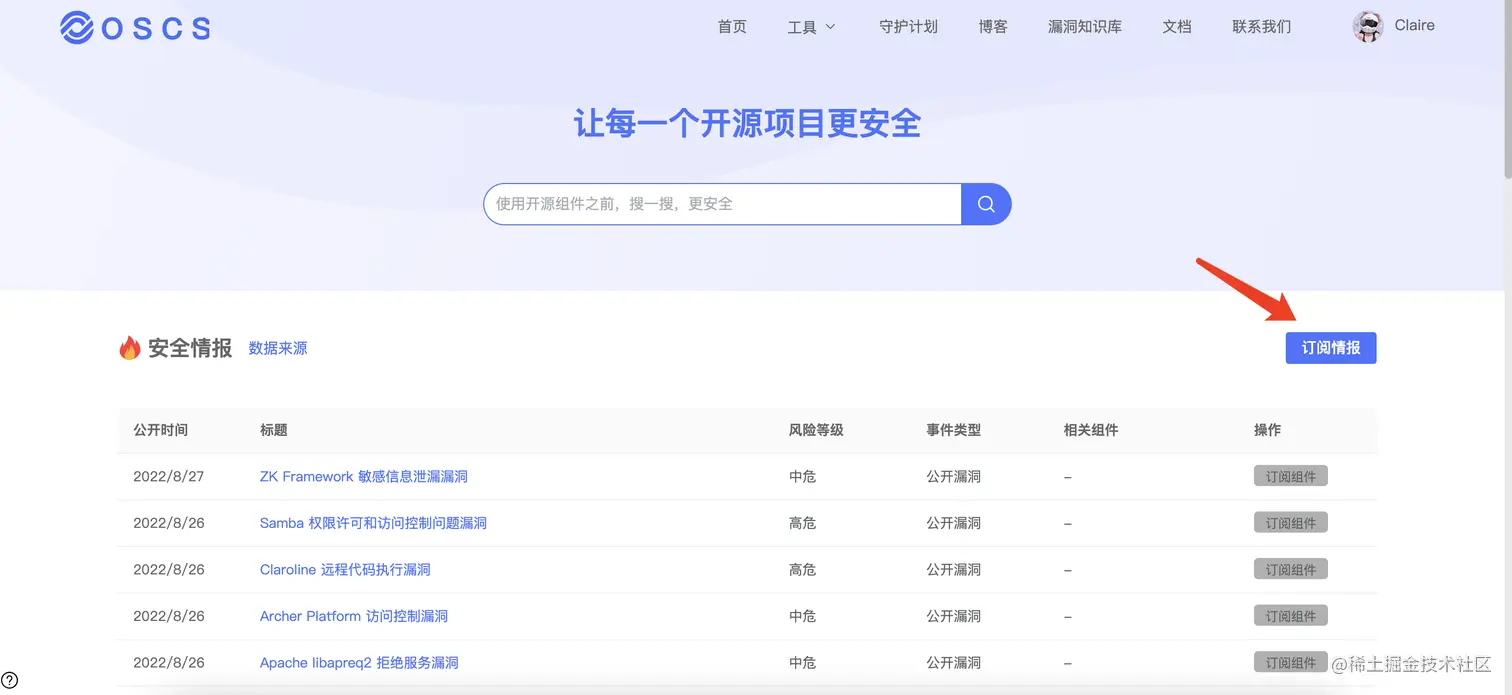Click 公开漏洞 in the Archer Platform row
The width and height of the screenshot is (1512, 695).
953,616
